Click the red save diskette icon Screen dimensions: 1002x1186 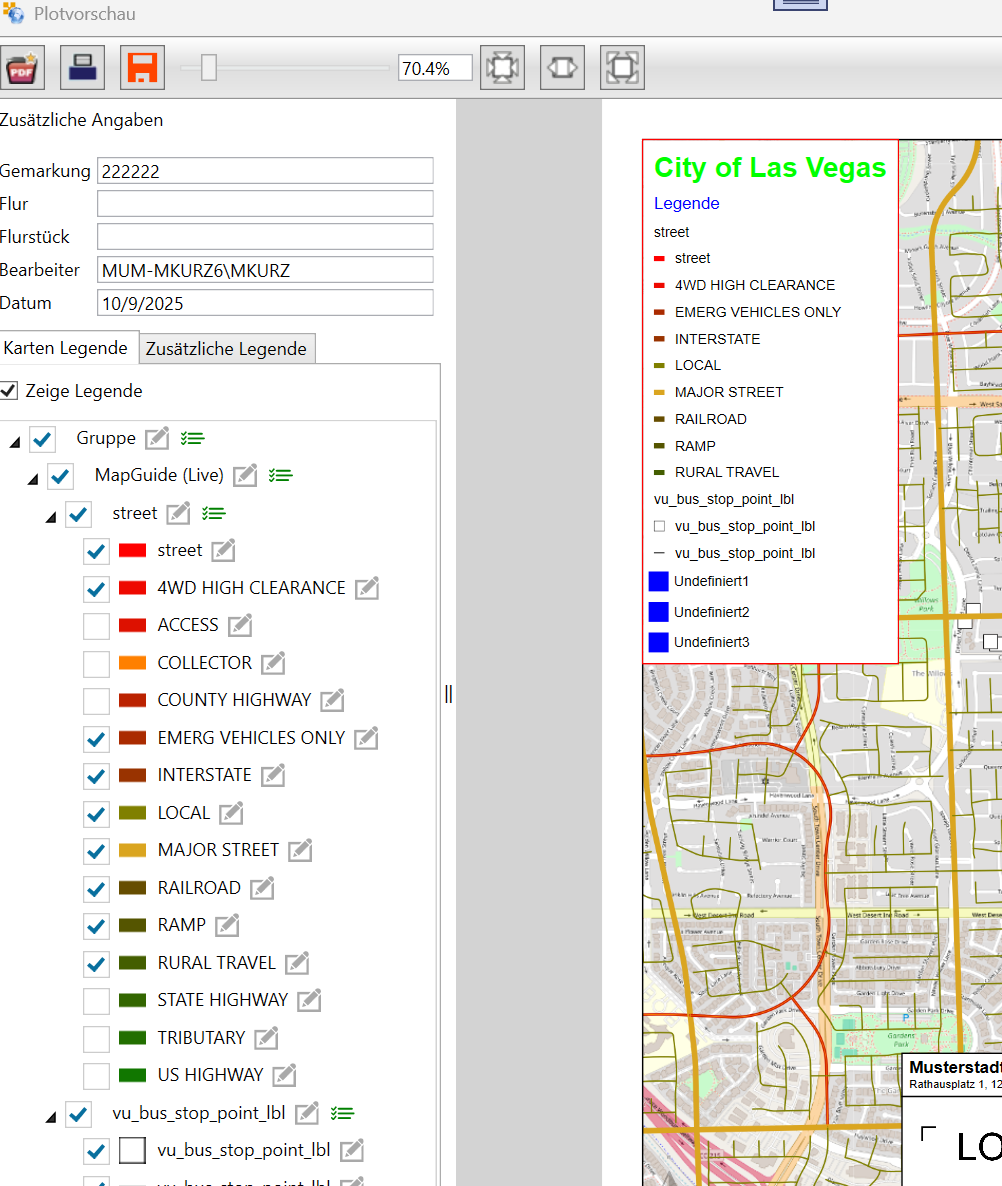(142, 68)
